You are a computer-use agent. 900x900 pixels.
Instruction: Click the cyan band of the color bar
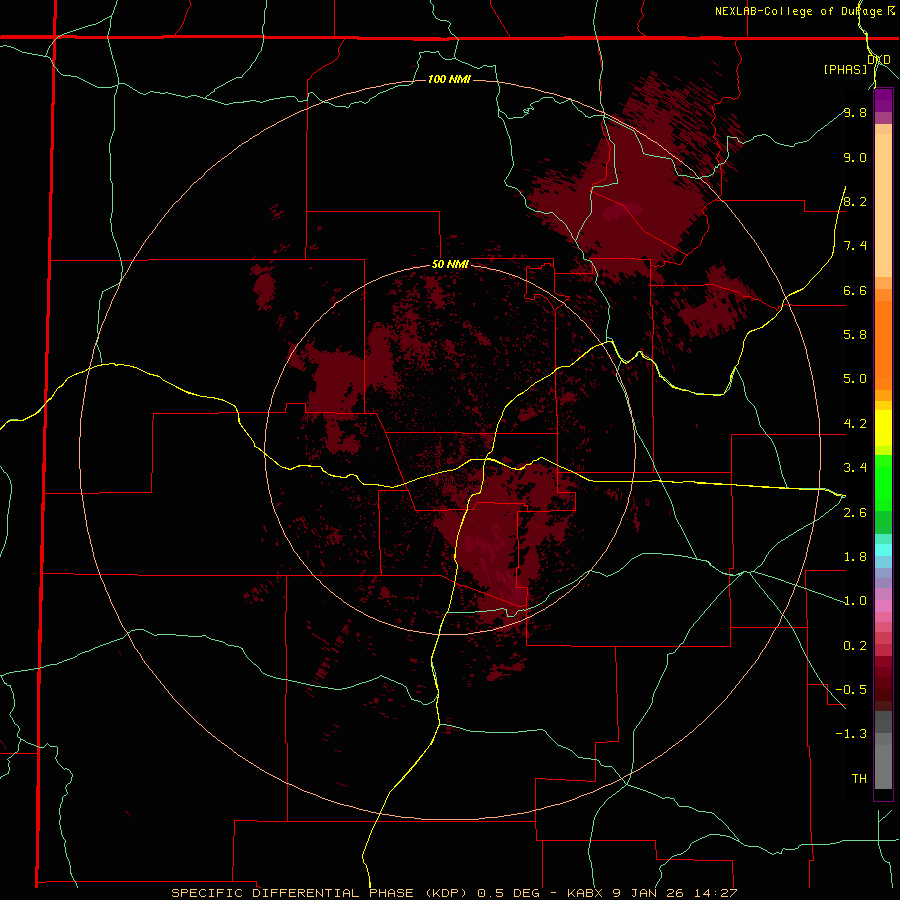[x=883, y=549]
